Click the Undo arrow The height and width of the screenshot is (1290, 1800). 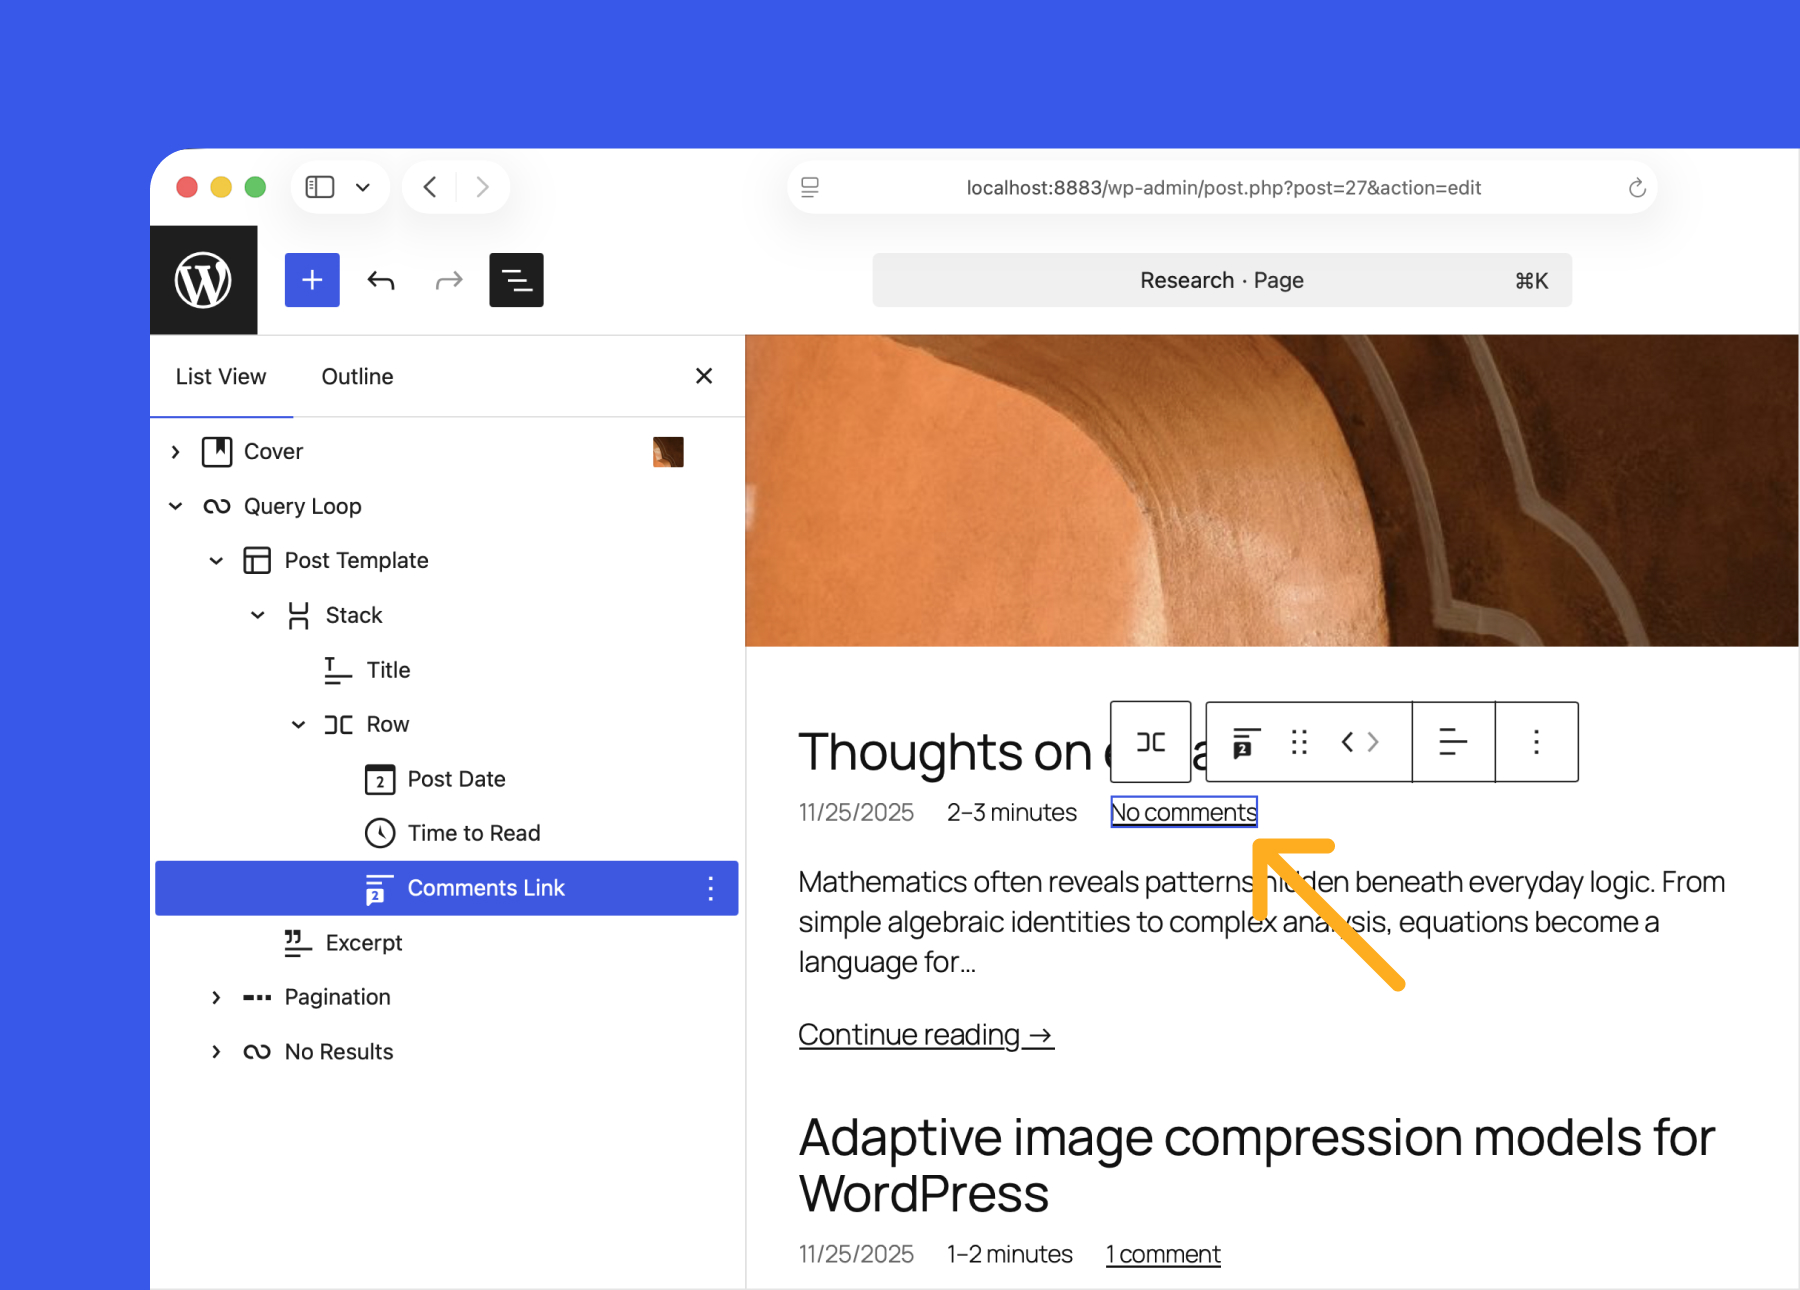[x=381, y=280]
